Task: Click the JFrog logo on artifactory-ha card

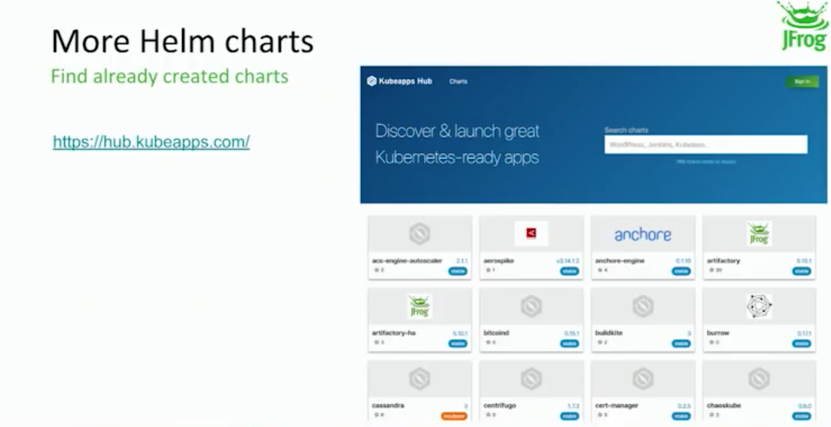Action: pos(419,306)
